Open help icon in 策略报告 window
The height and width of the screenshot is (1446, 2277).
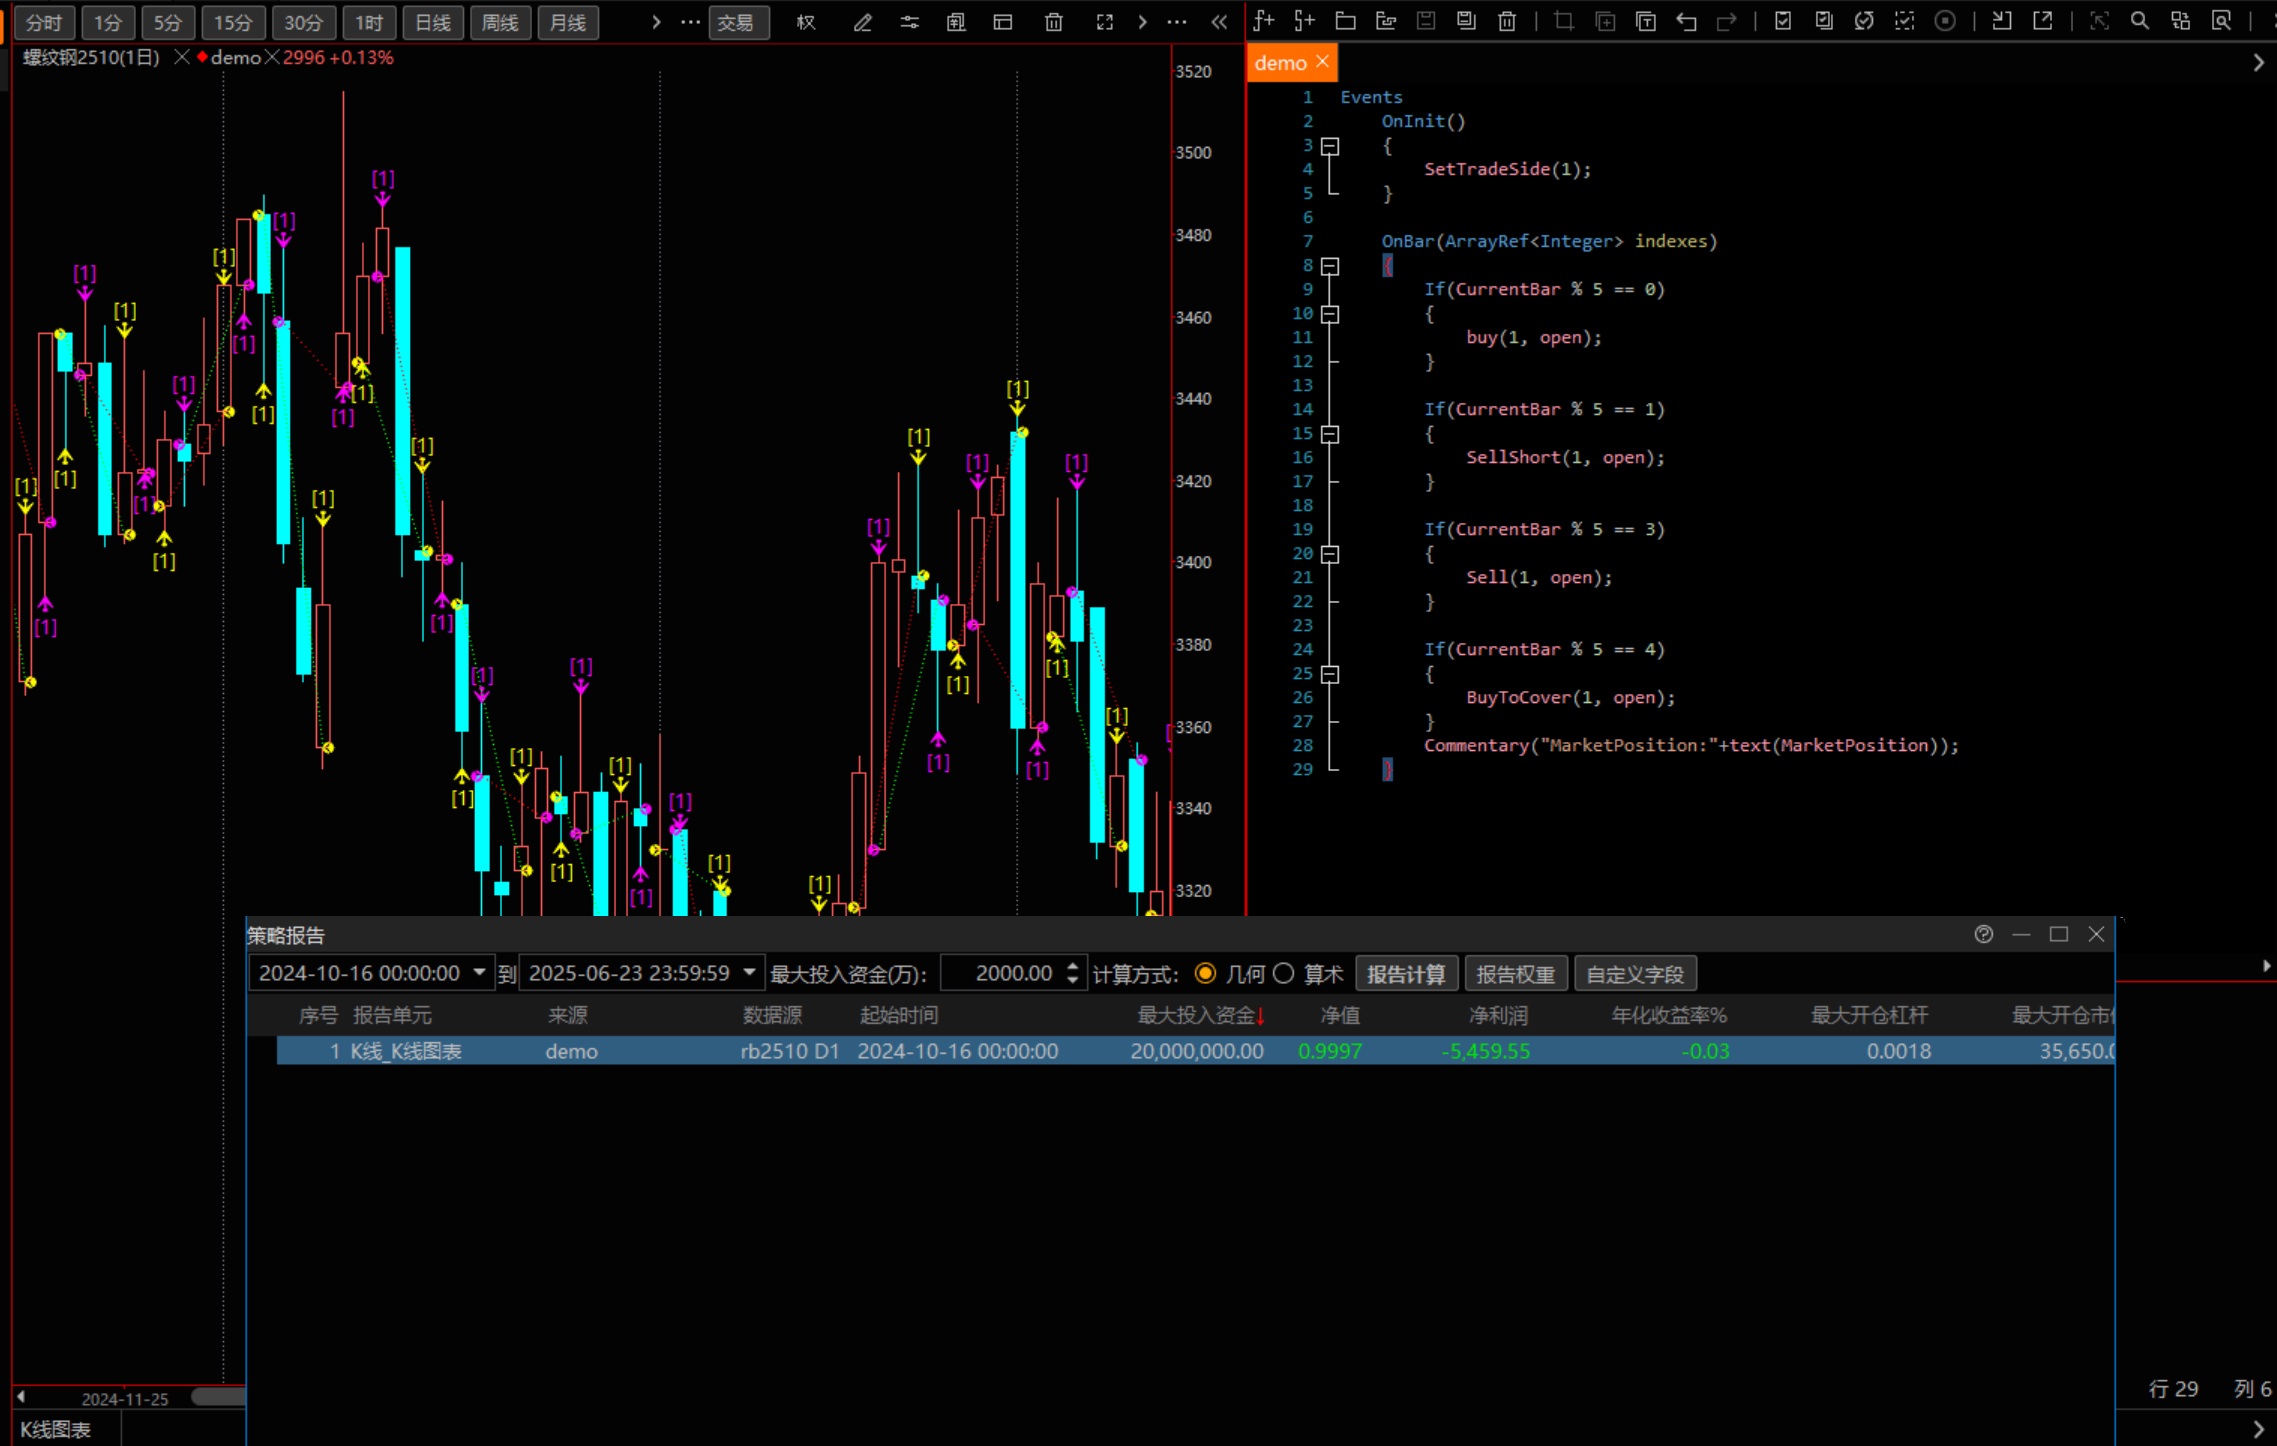[1984, 934]
